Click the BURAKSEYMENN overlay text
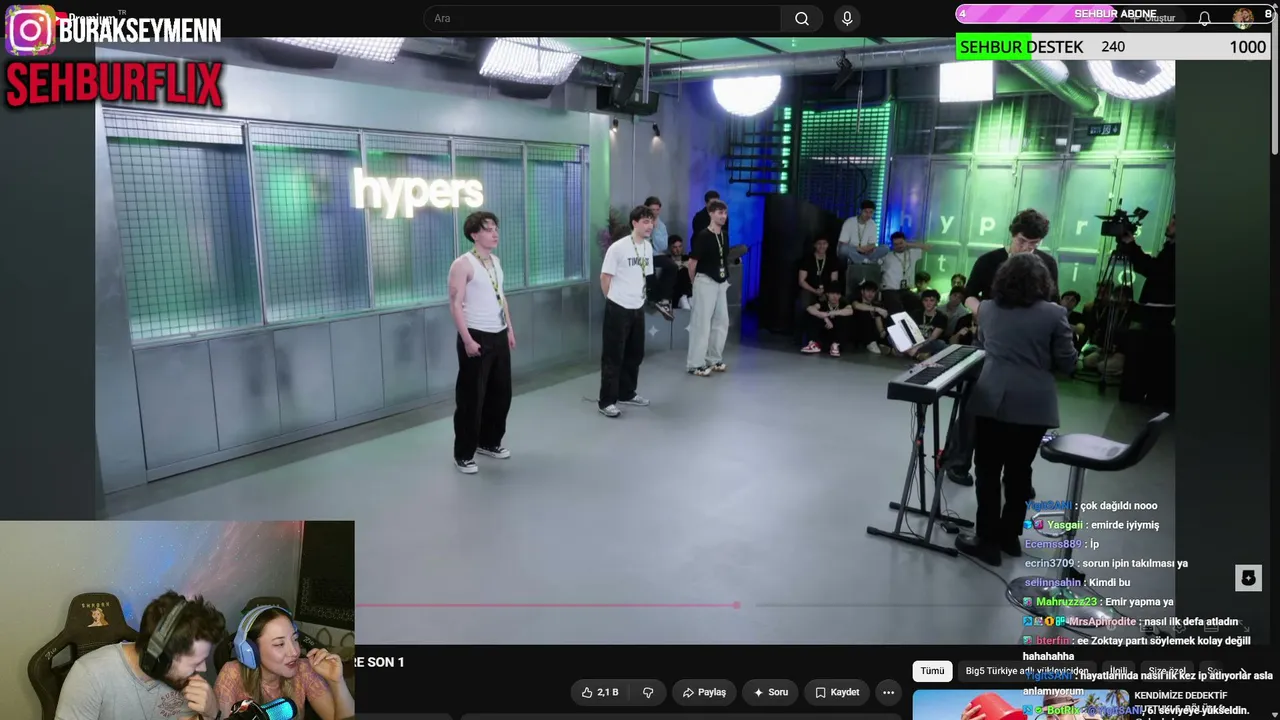Screen dimensions: 1280x720 tap(139, 30)
